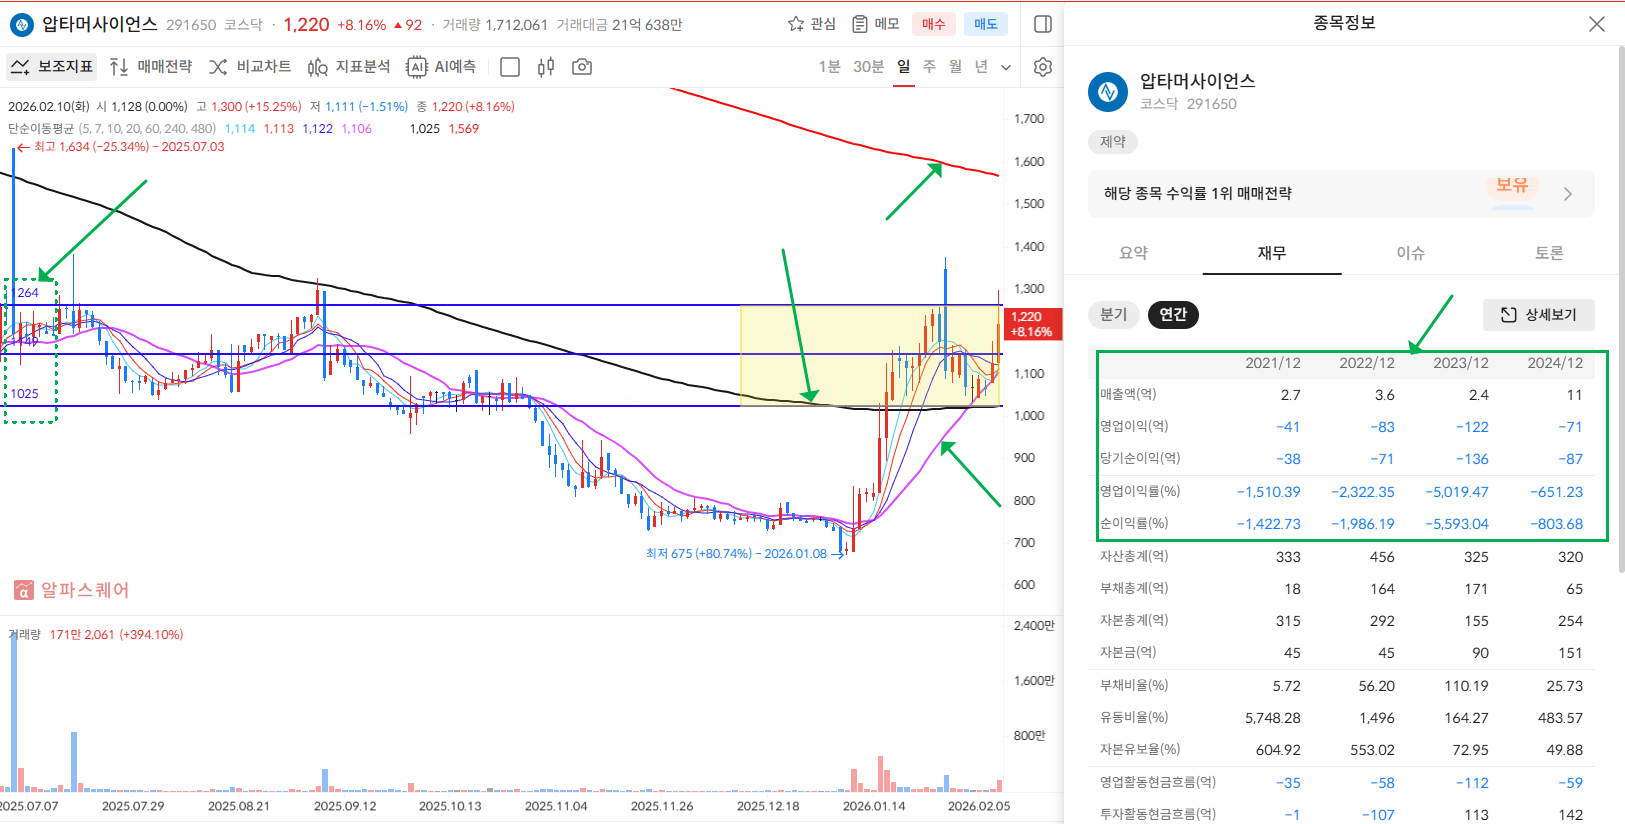Change candlestick chart type icon

tap(546, 67)
